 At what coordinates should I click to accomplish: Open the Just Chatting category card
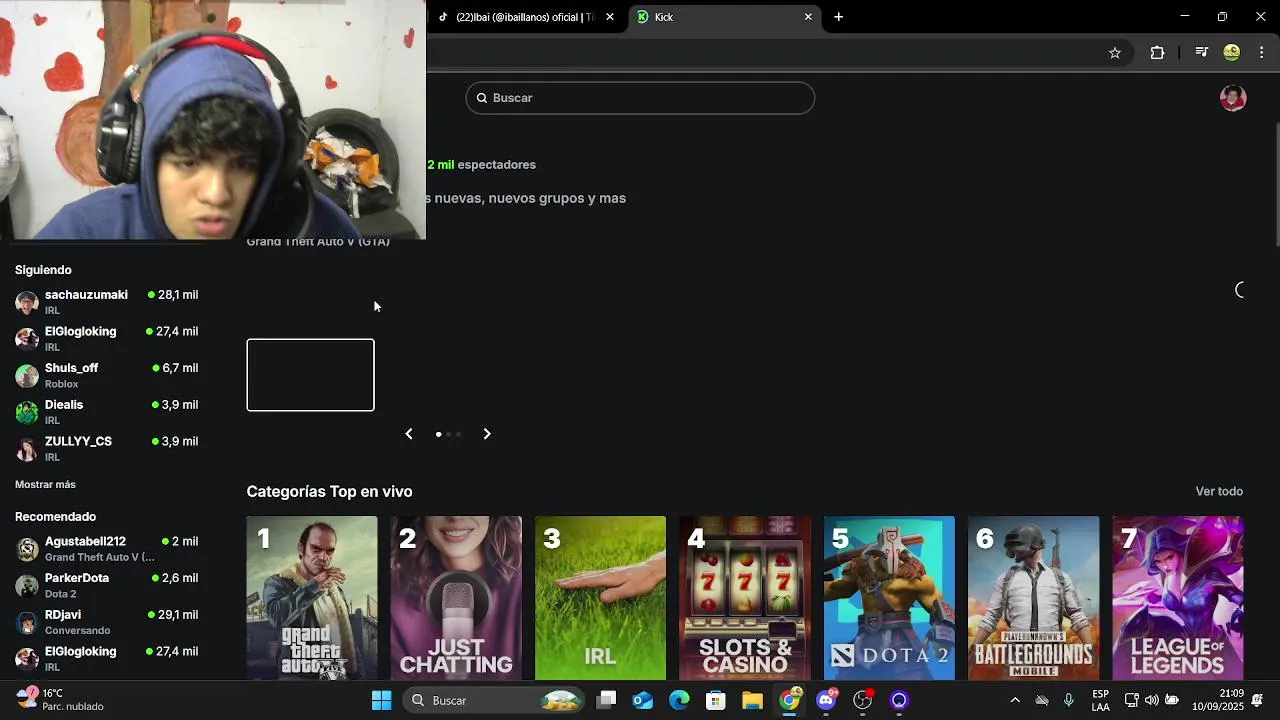(x=456, y=598)
